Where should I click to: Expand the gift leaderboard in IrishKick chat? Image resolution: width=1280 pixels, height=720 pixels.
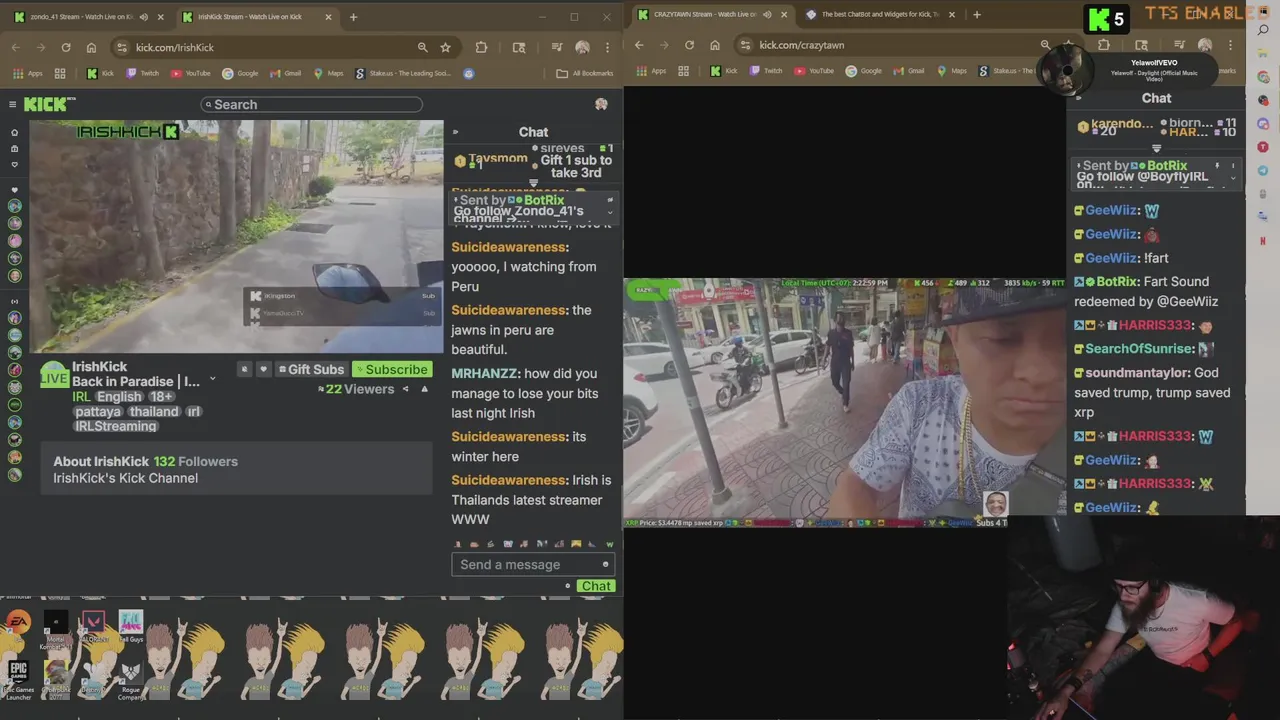[x=533, y=183]
